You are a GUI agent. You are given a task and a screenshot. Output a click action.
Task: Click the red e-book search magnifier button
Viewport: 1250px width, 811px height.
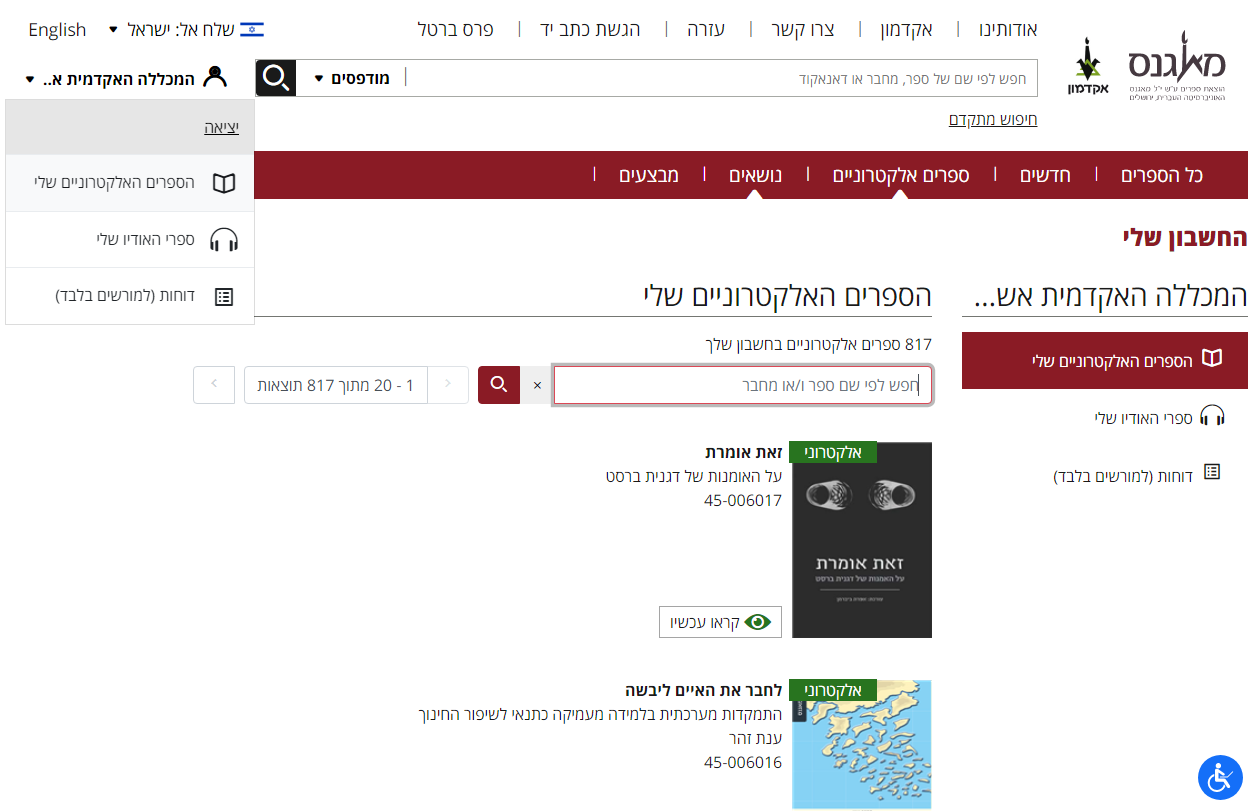499,385
